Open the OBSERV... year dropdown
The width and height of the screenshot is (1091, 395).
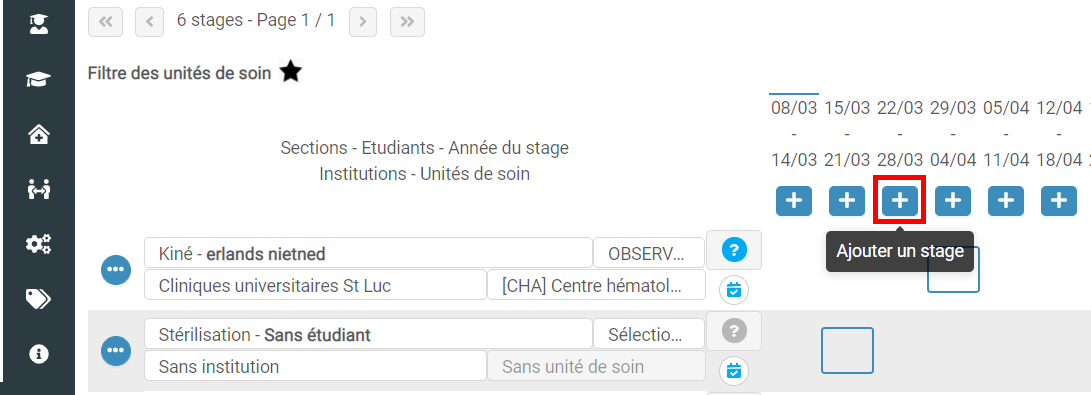coord(648,253)
